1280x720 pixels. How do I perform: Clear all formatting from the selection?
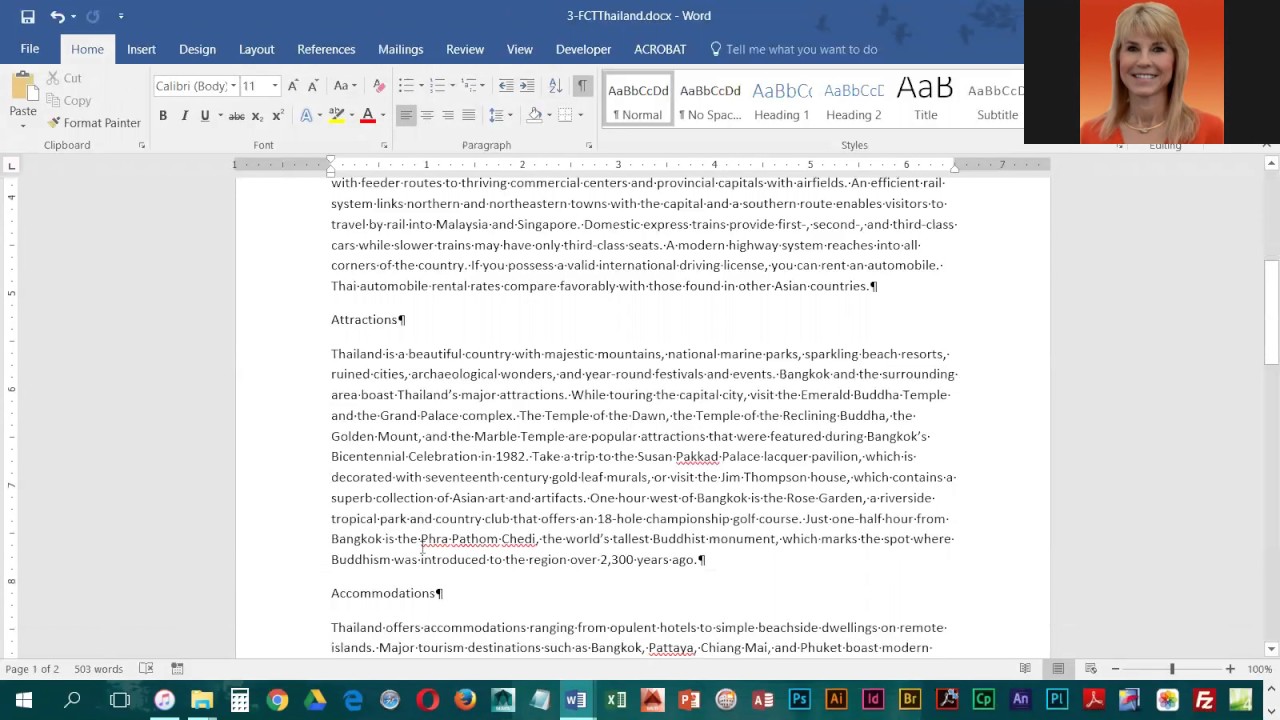378,86
